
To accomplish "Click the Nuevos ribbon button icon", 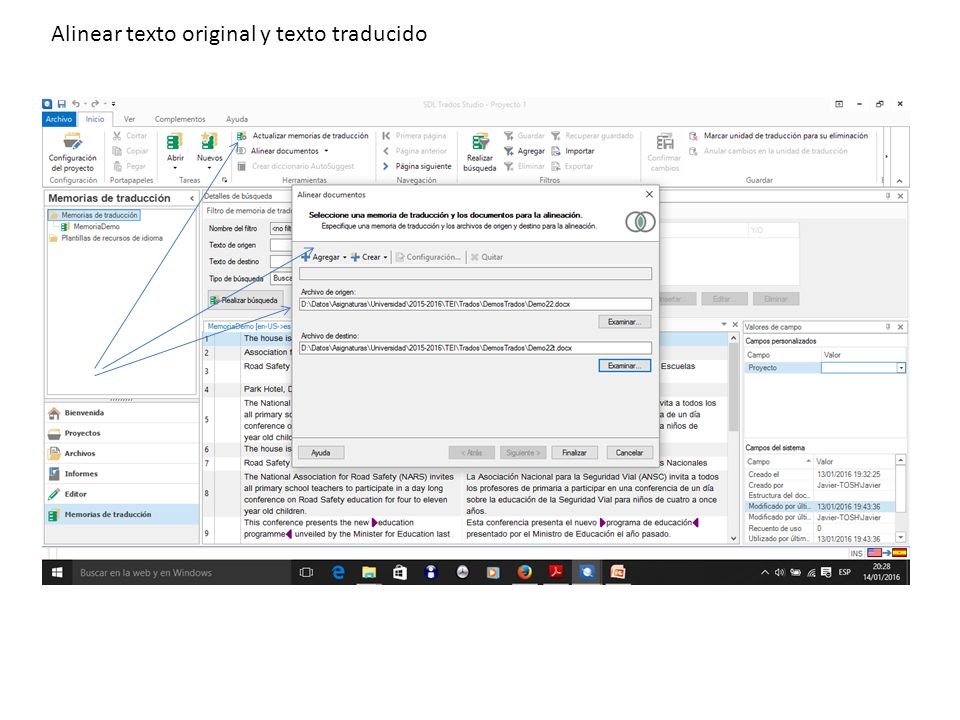I will pos(209,142).
